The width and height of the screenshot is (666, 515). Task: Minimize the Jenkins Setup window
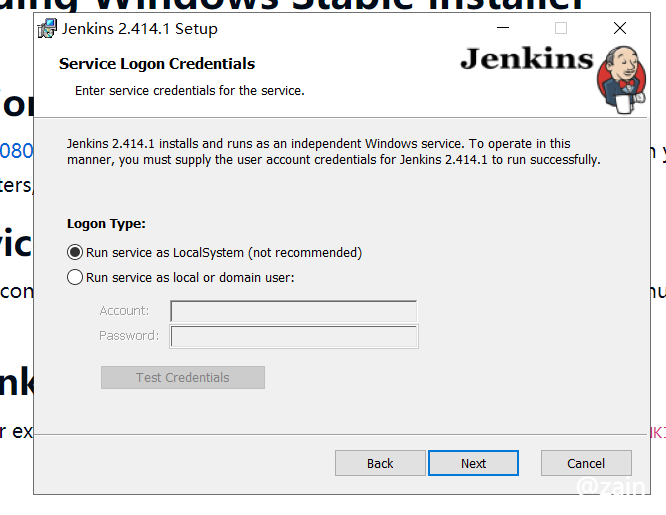click(503, 28)
